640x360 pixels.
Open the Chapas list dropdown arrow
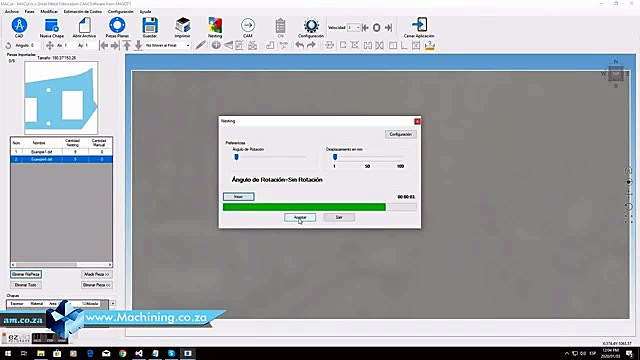113,303
